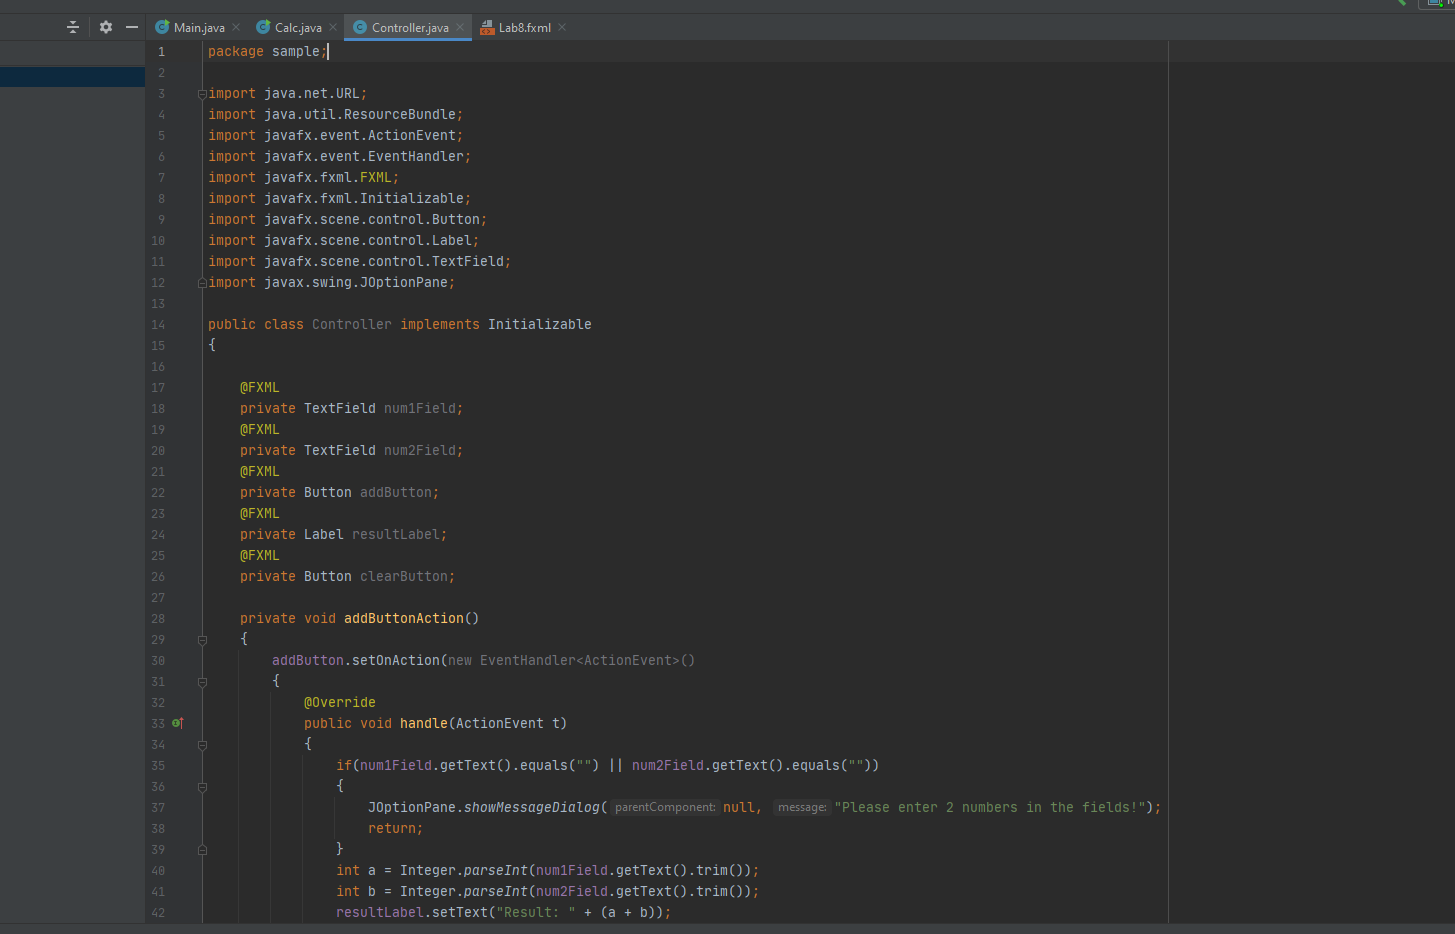
Task: Click the collapse all icon in project panel
Action: 72,27
